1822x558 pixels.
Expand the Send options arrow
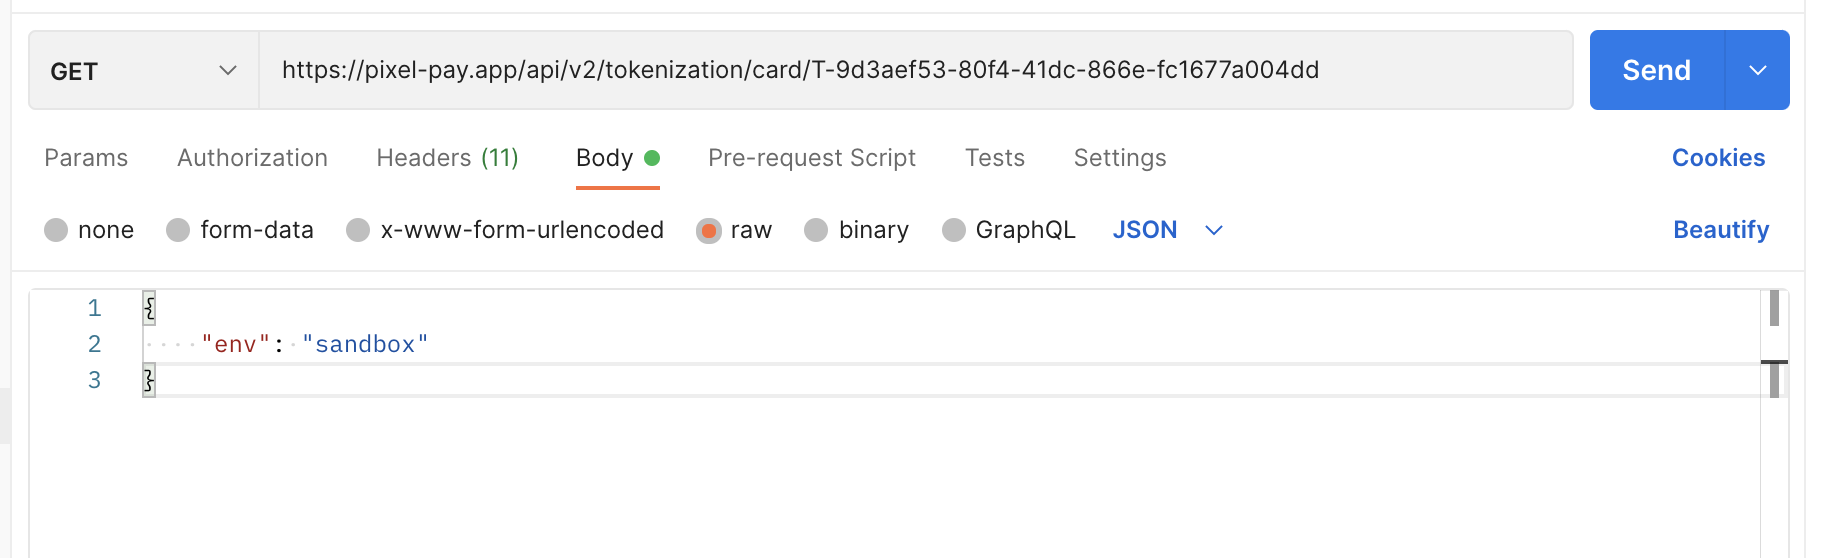[1757, 70]
